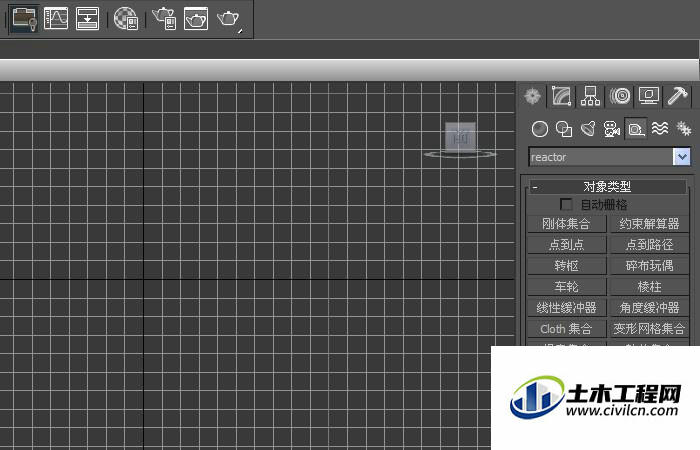Image resolution: width=700 pixels, height=450 pixels.
Task: Click the 碎布玩偶 button
Action: tap(649, 266)
